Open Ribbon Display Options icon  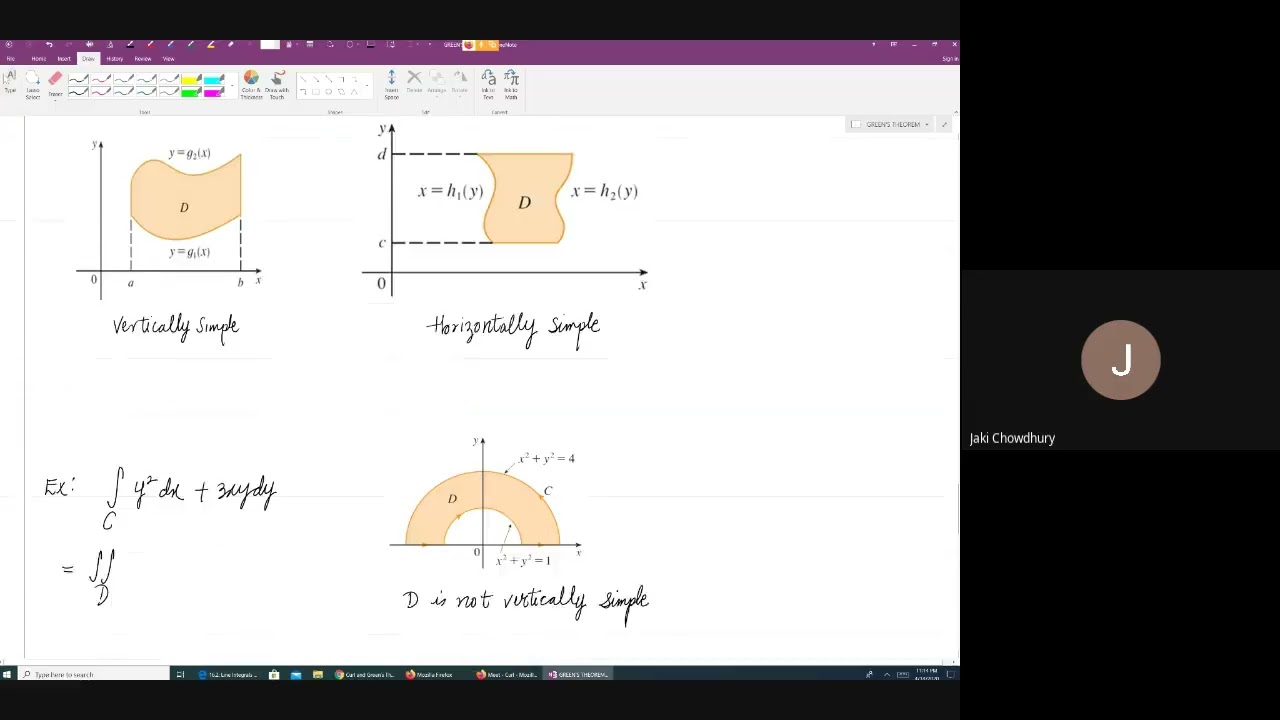pos(893,45)
